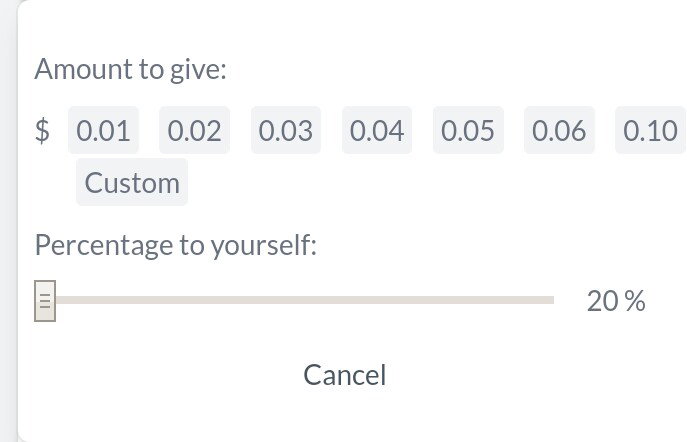Click the "Amount to give:" label
Viewport: 687px width, 442px height.
(x=131, y=69)
